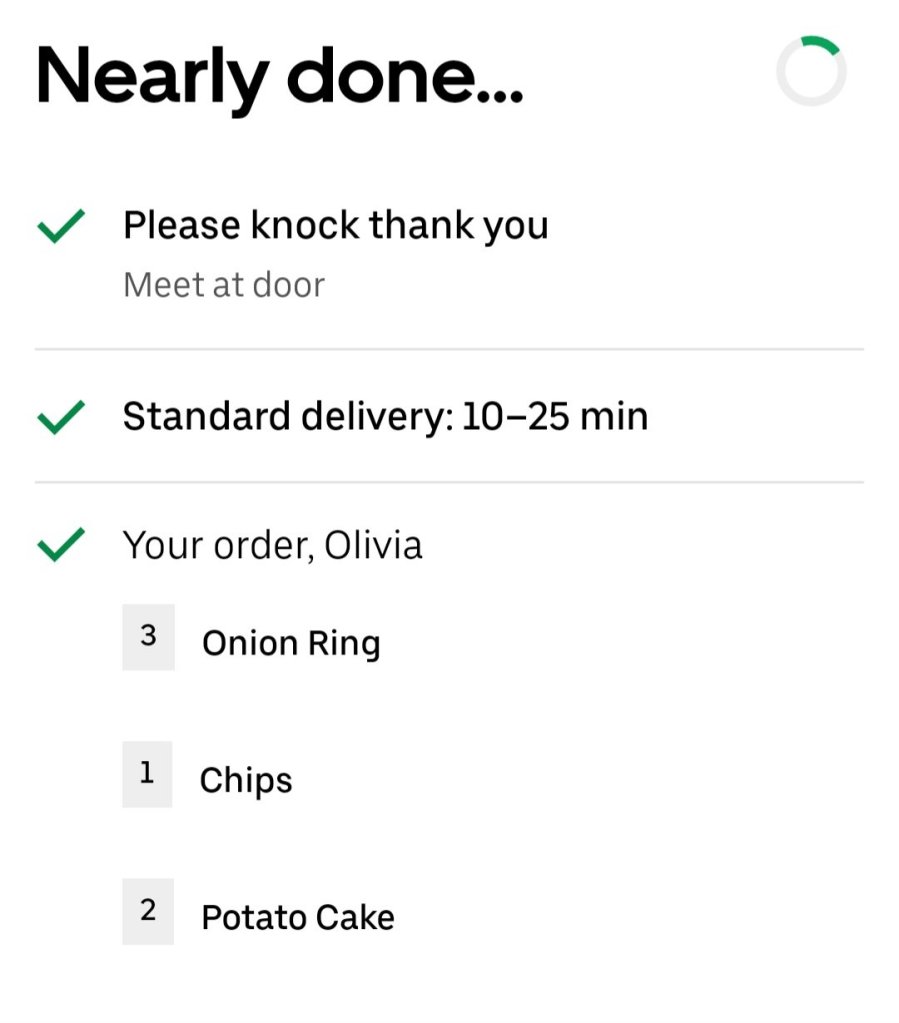Select the quantity 3 badge for Onion Ring
899x1023 pixels.
click(148, 637)
